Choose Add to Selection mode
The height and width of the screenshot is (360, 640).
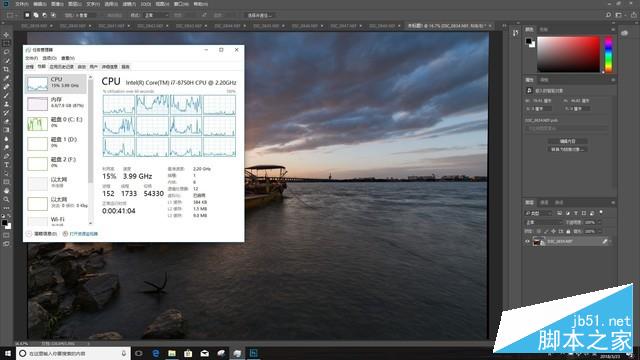[x=36, y=15]
